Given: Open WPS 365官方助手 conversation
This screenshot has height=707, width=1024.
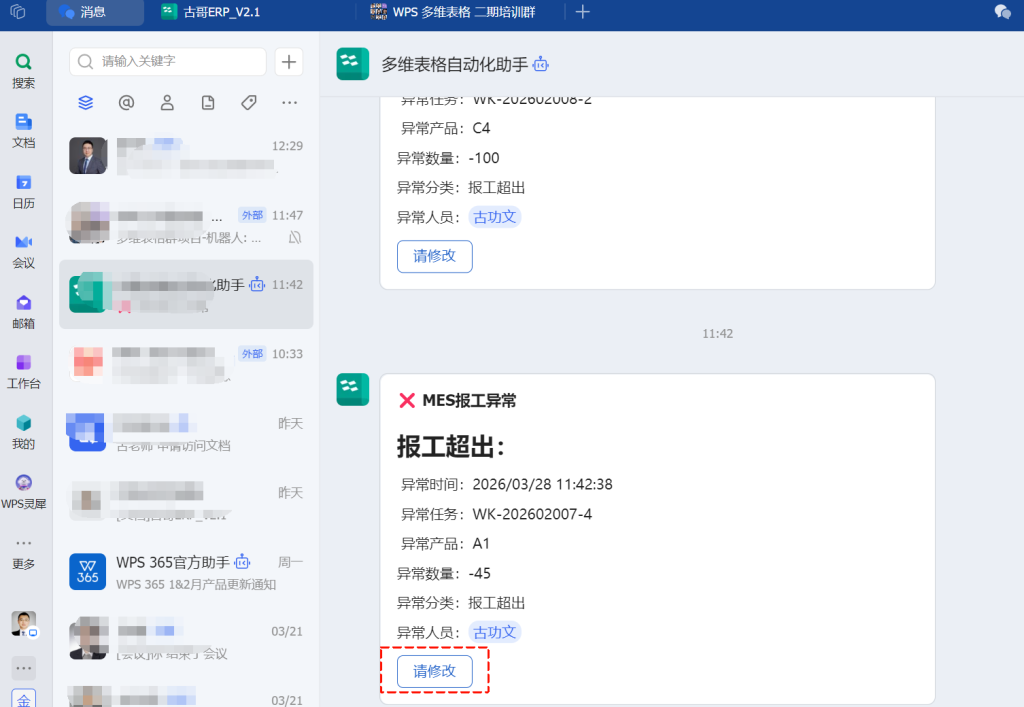Looking at the screenshot, I should coord(186,572).
